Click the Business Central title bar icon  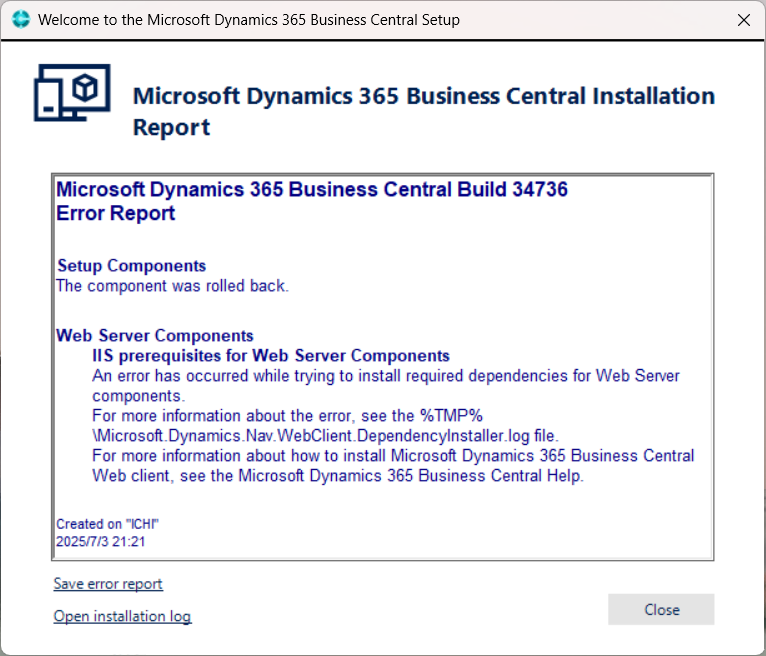21,20
